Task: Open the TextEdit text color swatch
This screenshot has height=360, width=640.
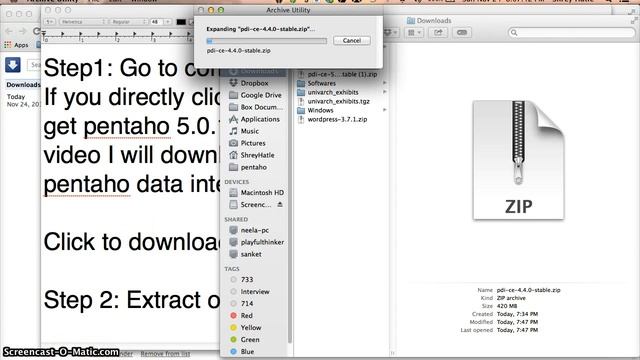Action: pos(181,22)
